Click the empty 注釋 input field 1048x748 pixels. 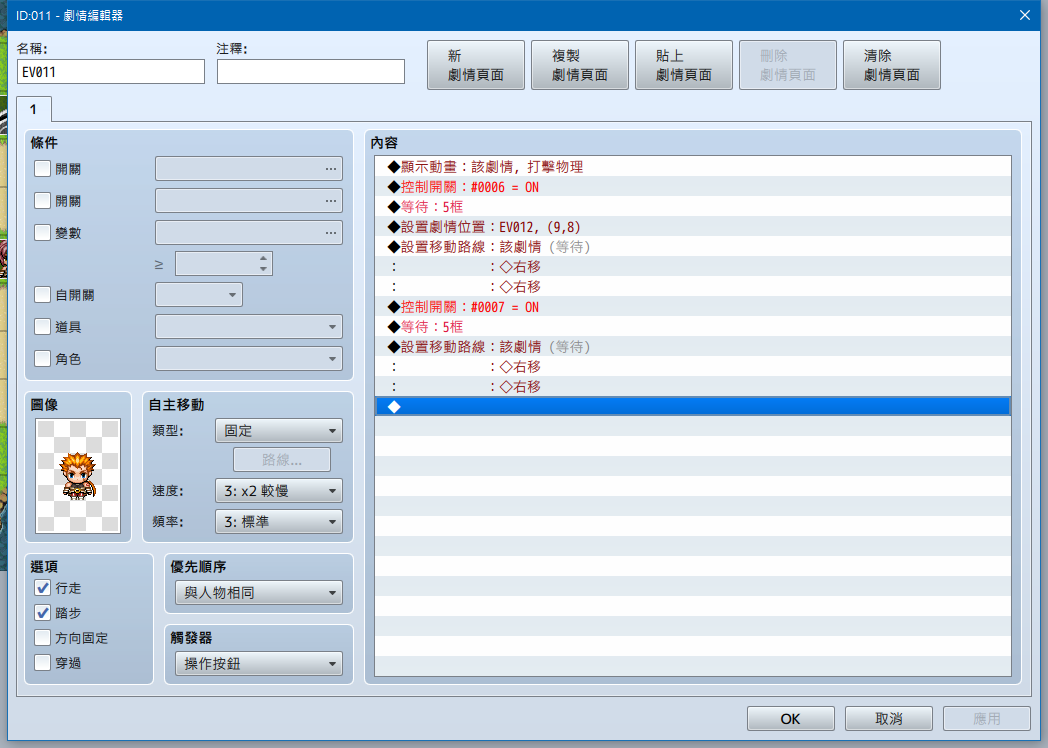point(311,72)
